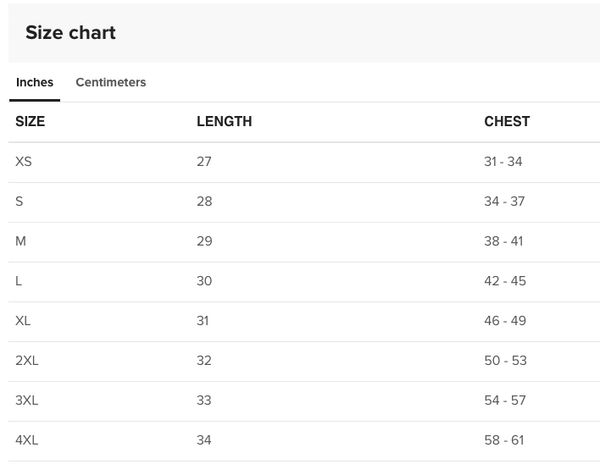The image size is (600, 464).
Task: Click the CHEST column header
Action: click(507, 121)
